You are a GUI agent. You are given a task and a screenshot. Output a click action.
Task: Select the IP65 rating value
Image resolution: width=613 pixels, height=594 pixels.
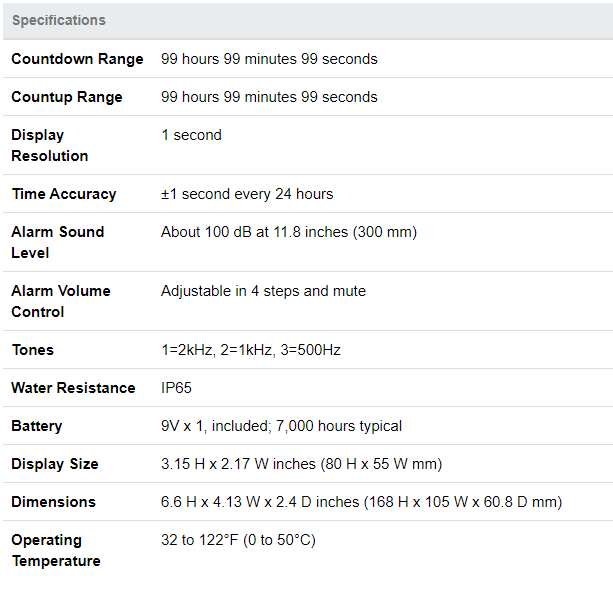(x=178, y=388)
